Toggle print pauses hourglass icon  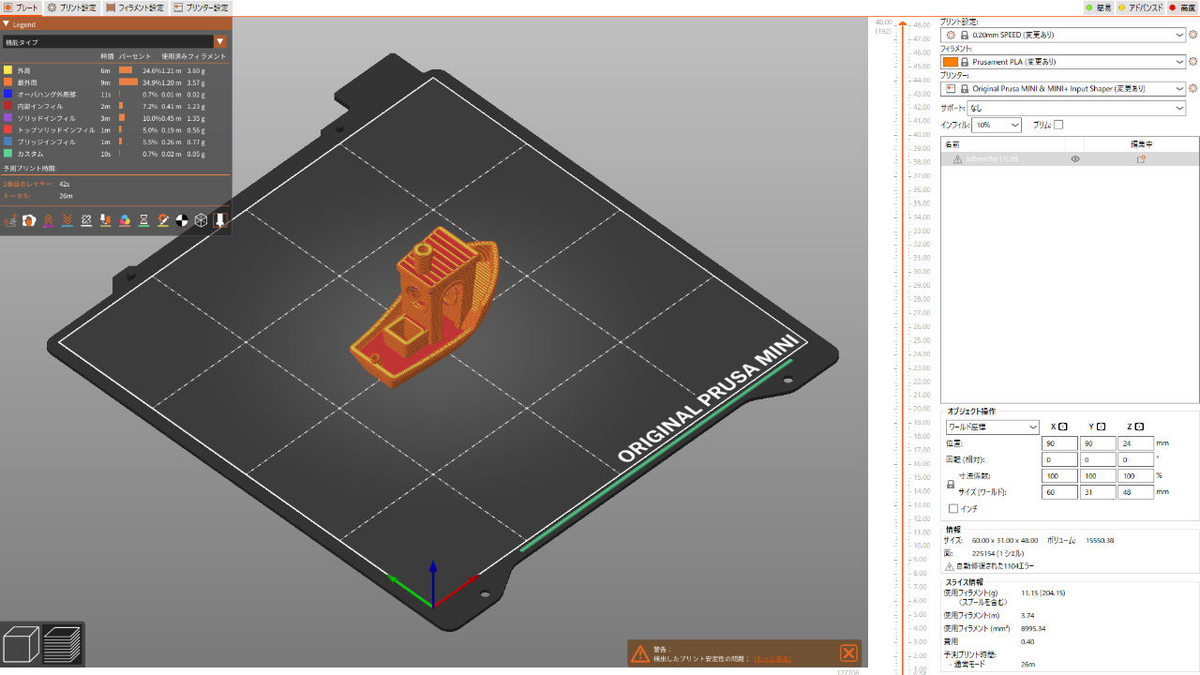click(144, 220)
